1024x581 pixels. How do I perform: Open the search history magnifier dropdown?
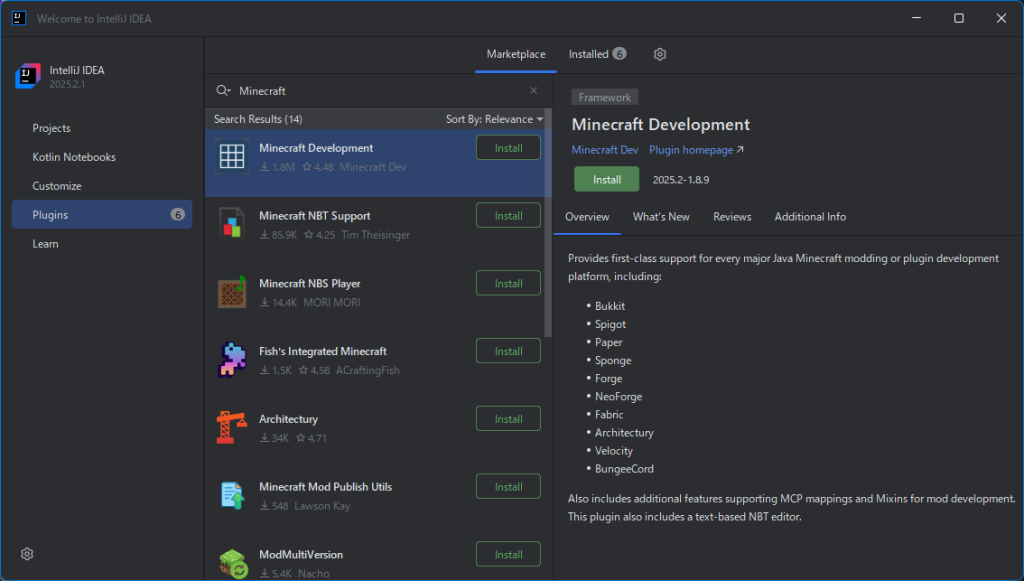pyautogui.click(x=223, y=91)
